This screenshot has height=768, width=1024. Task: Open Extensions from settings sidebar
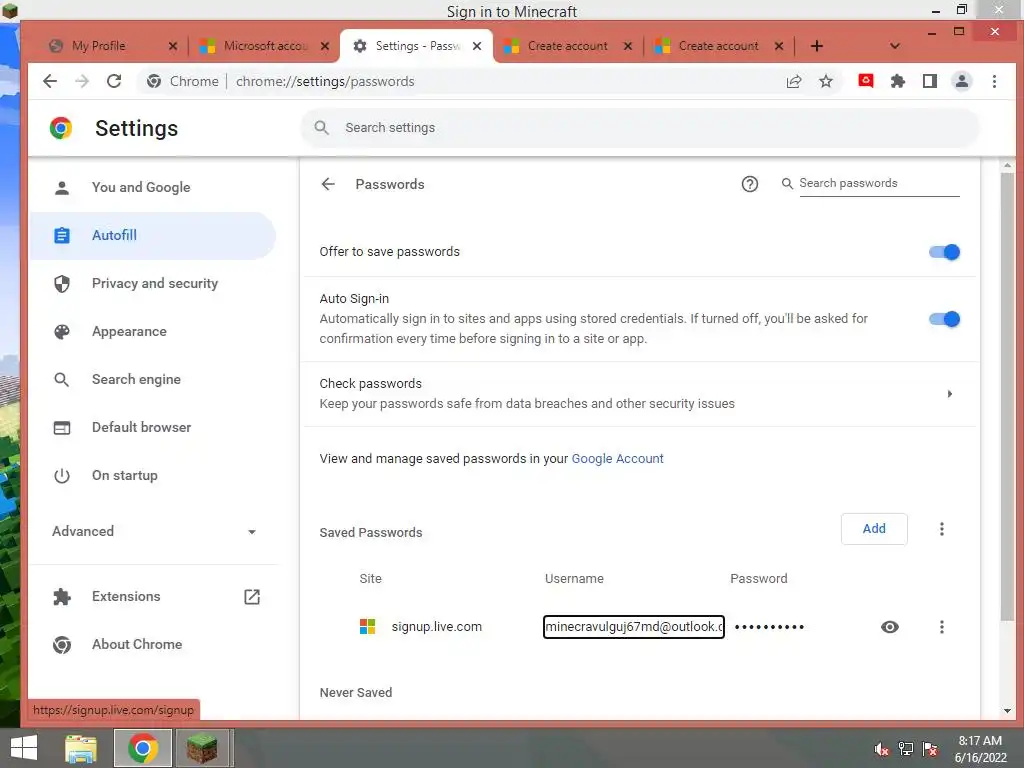click(x=152, y=596)
